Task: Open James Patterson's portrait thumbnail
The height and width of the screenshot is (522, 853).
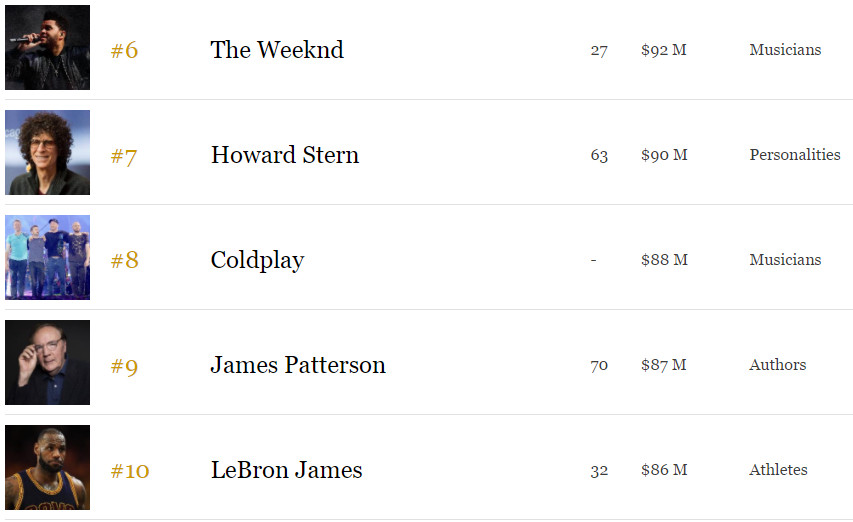Action: [47, 362]
